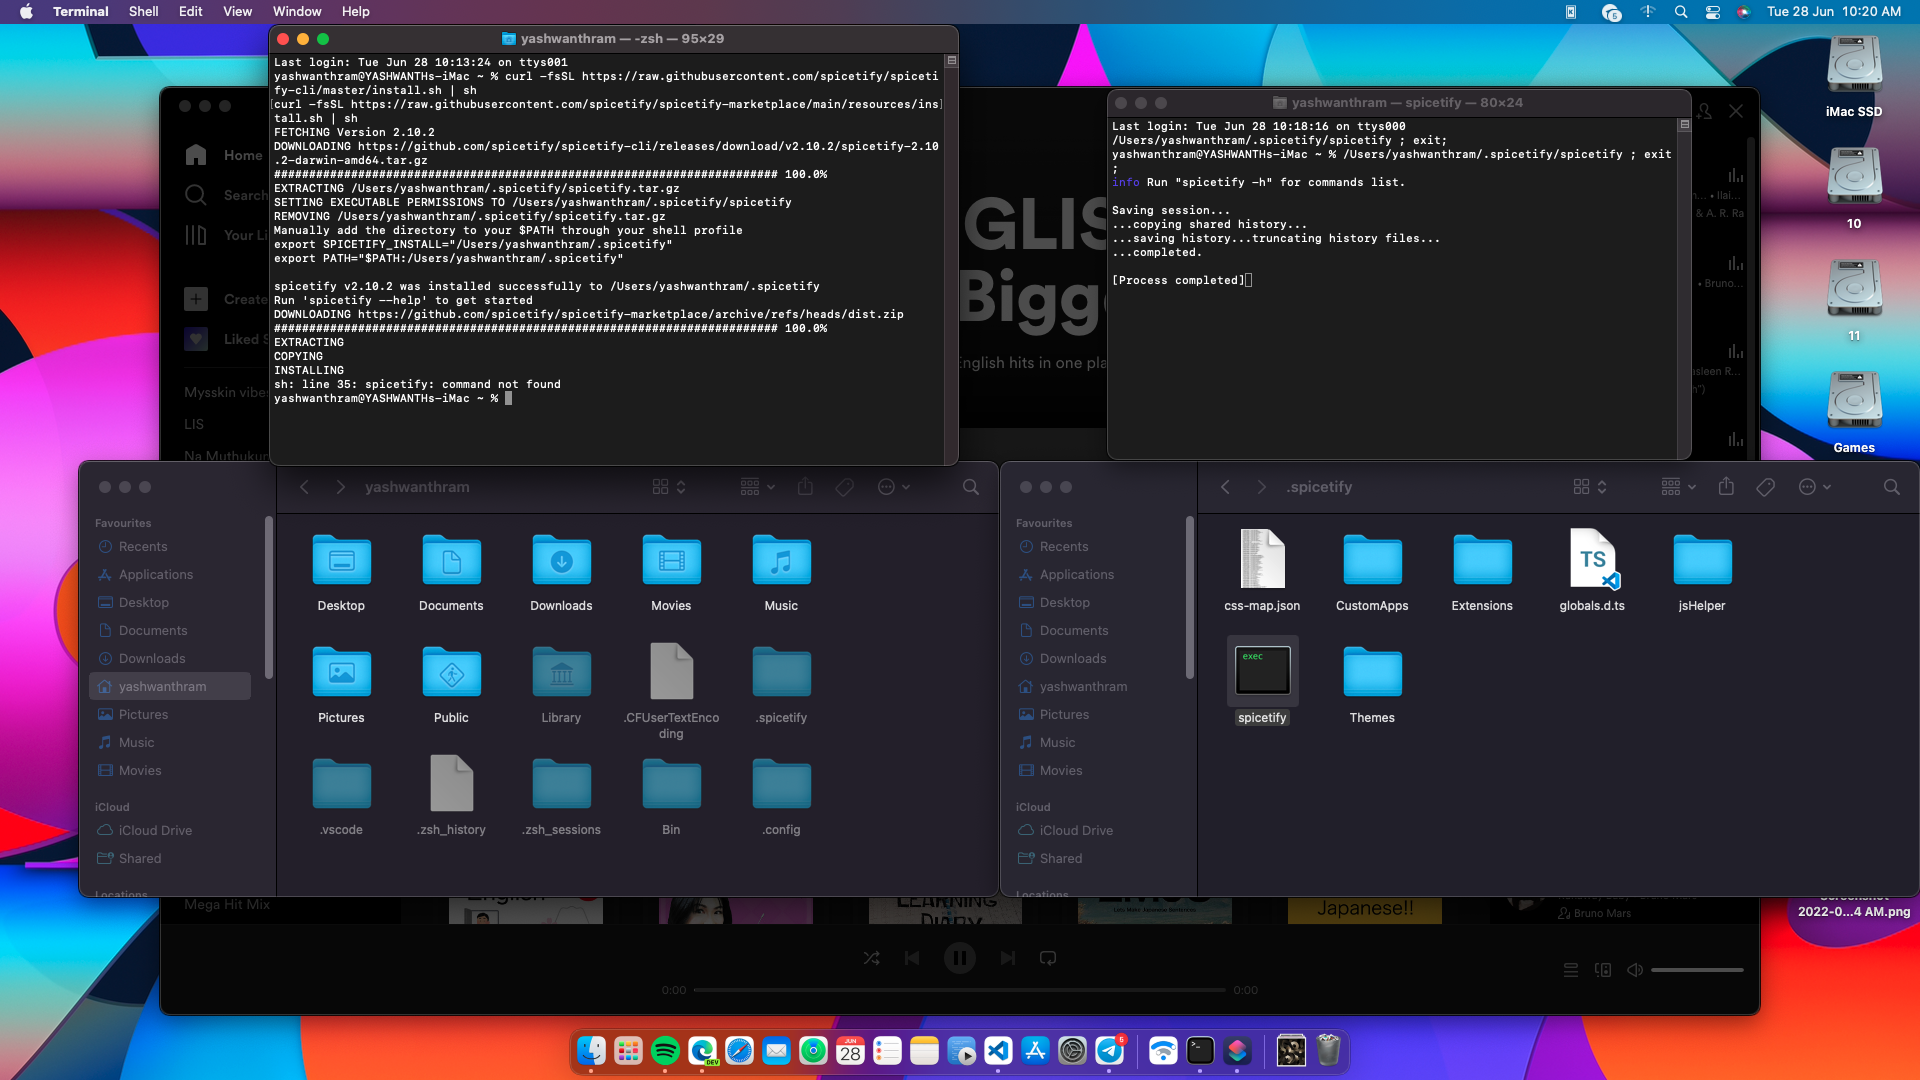This screenshot has width=1920, height=1080.
Task: Click the search icon in .spicetify Finder window
Action: pyautogui.click(x=1891, y=487)
